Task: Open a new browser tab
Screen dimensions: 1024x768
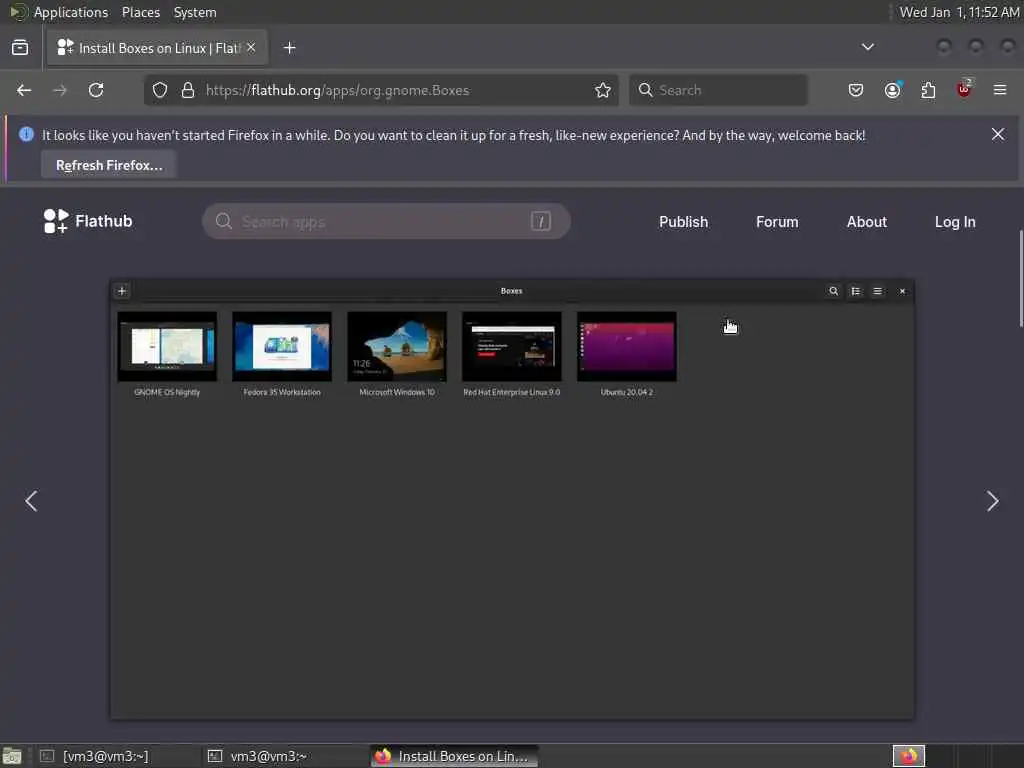Action: [x=290, y=48]
